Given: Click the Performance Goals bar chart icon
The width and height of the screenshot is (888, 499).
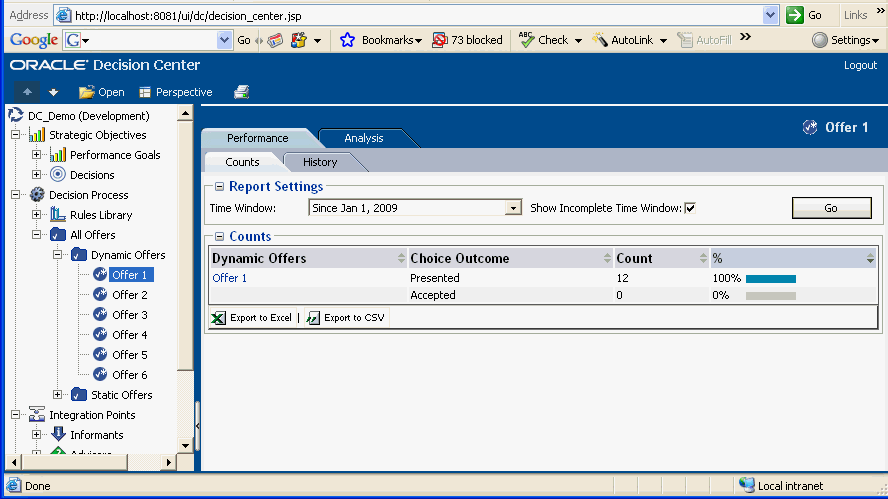Looking at the screenshot, I should 58,155.
